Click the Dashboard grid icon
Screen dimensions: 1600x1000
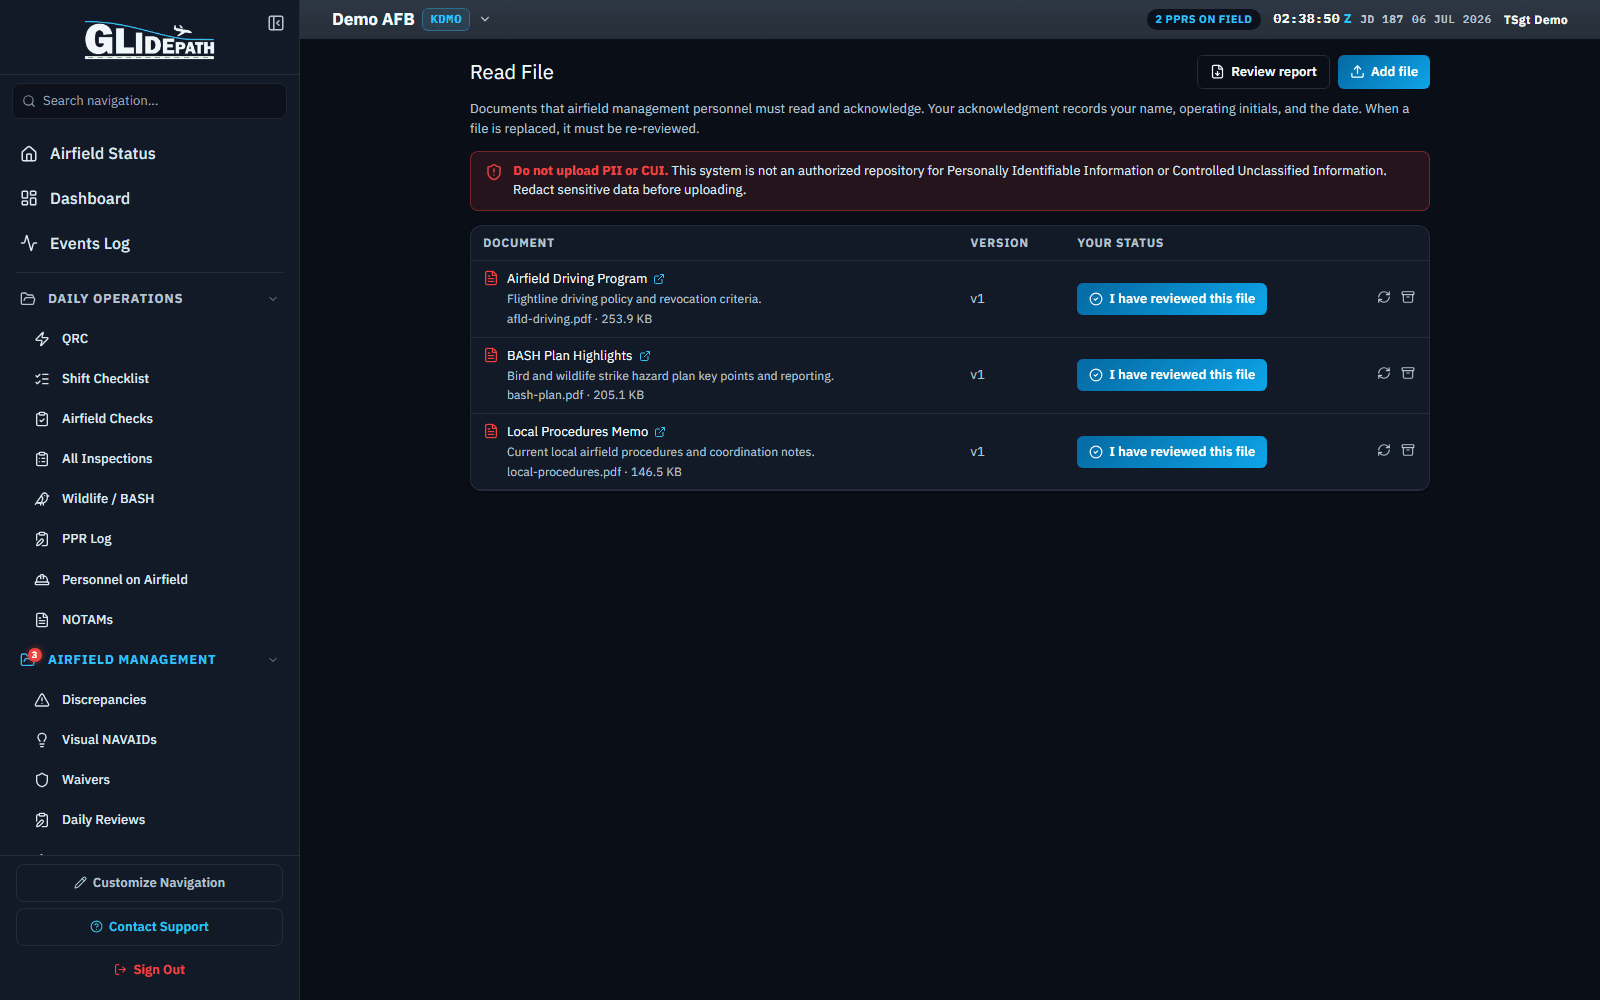pyautogui.click(x=29, y=198)
